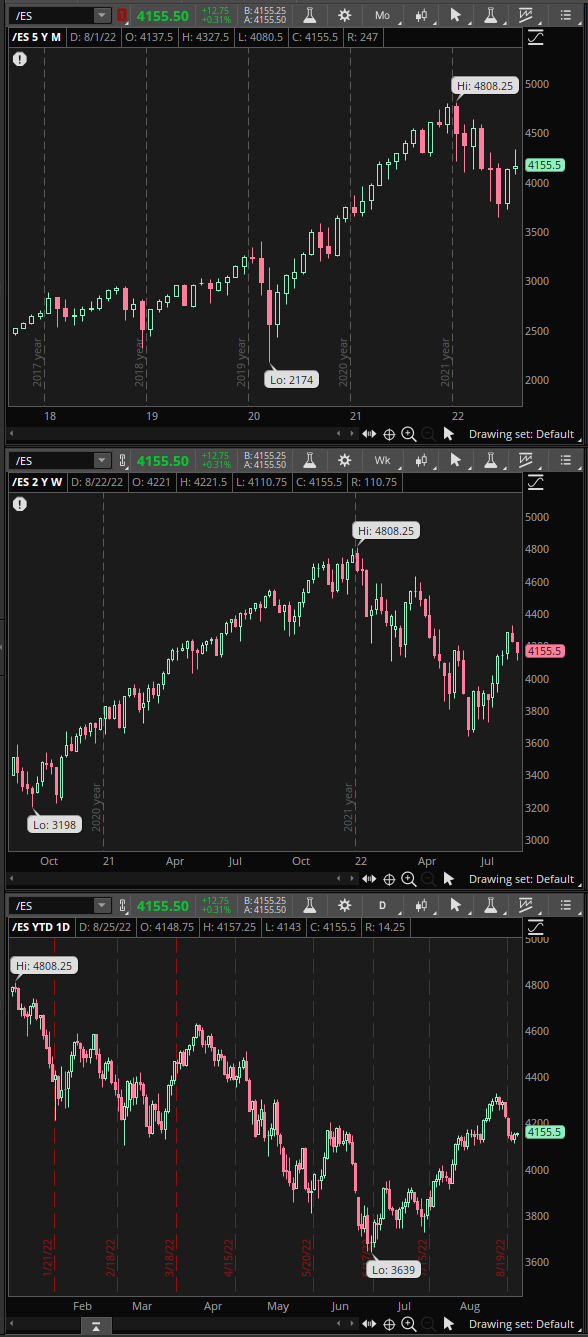Open chart templates icon in monthly chart toolbar
588x1337 pixels.
[526, 15]
